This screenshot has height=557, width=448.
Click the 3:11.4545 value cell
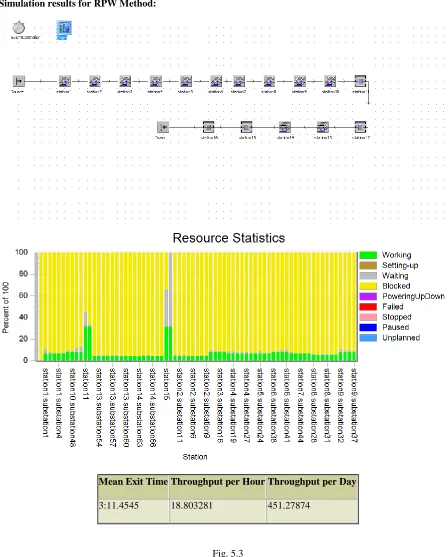[133, 511]
